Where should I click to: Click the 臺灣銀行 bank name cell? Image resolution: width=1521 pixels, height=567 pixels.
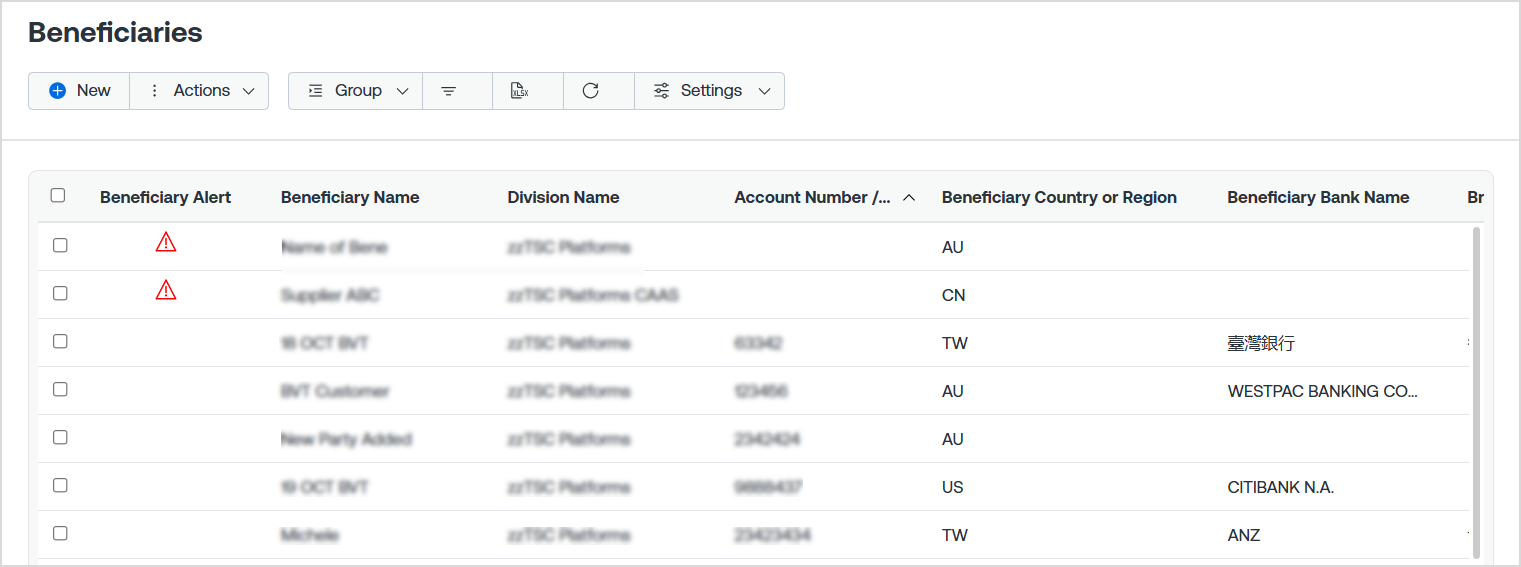pos(1261,343)
